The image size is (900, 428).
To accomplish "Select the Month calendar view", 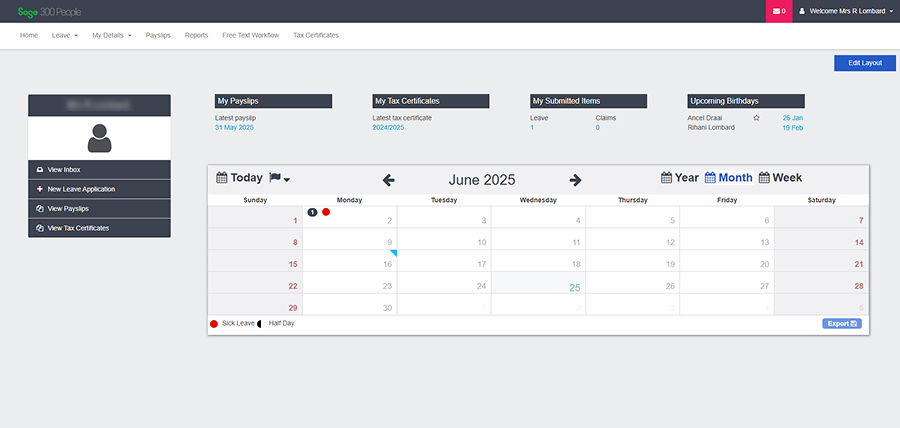I will [728, 178].
